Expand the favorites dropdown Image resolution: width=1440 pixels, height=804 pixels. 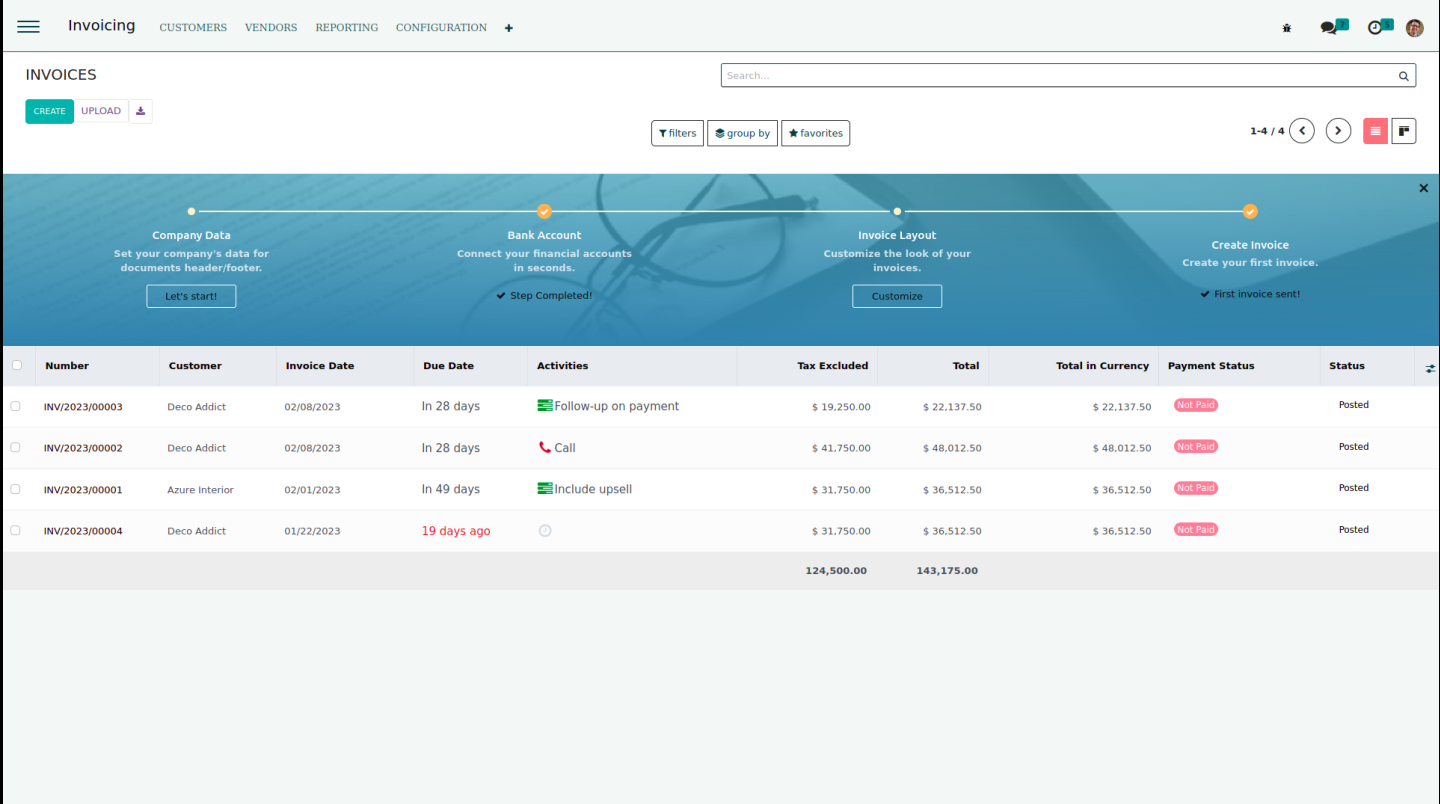815,133
